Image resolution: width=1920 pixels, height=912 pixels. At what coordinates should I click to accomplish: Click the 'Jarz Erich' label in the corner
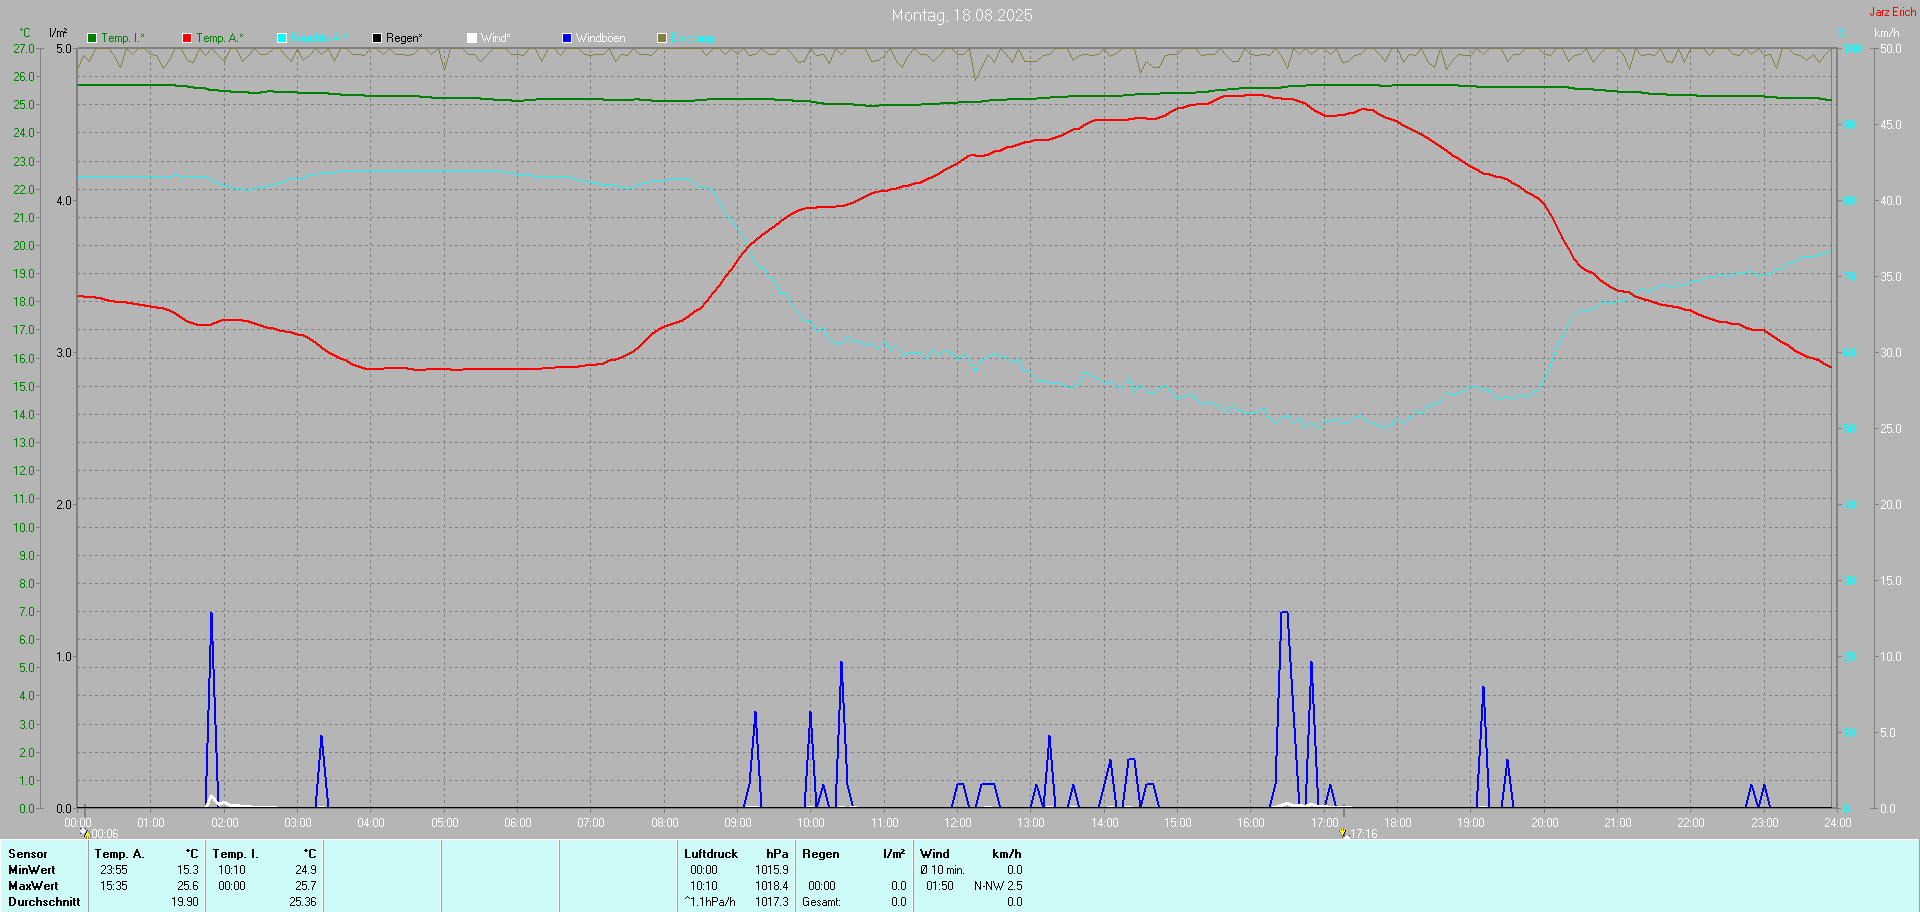[1893, 12]
